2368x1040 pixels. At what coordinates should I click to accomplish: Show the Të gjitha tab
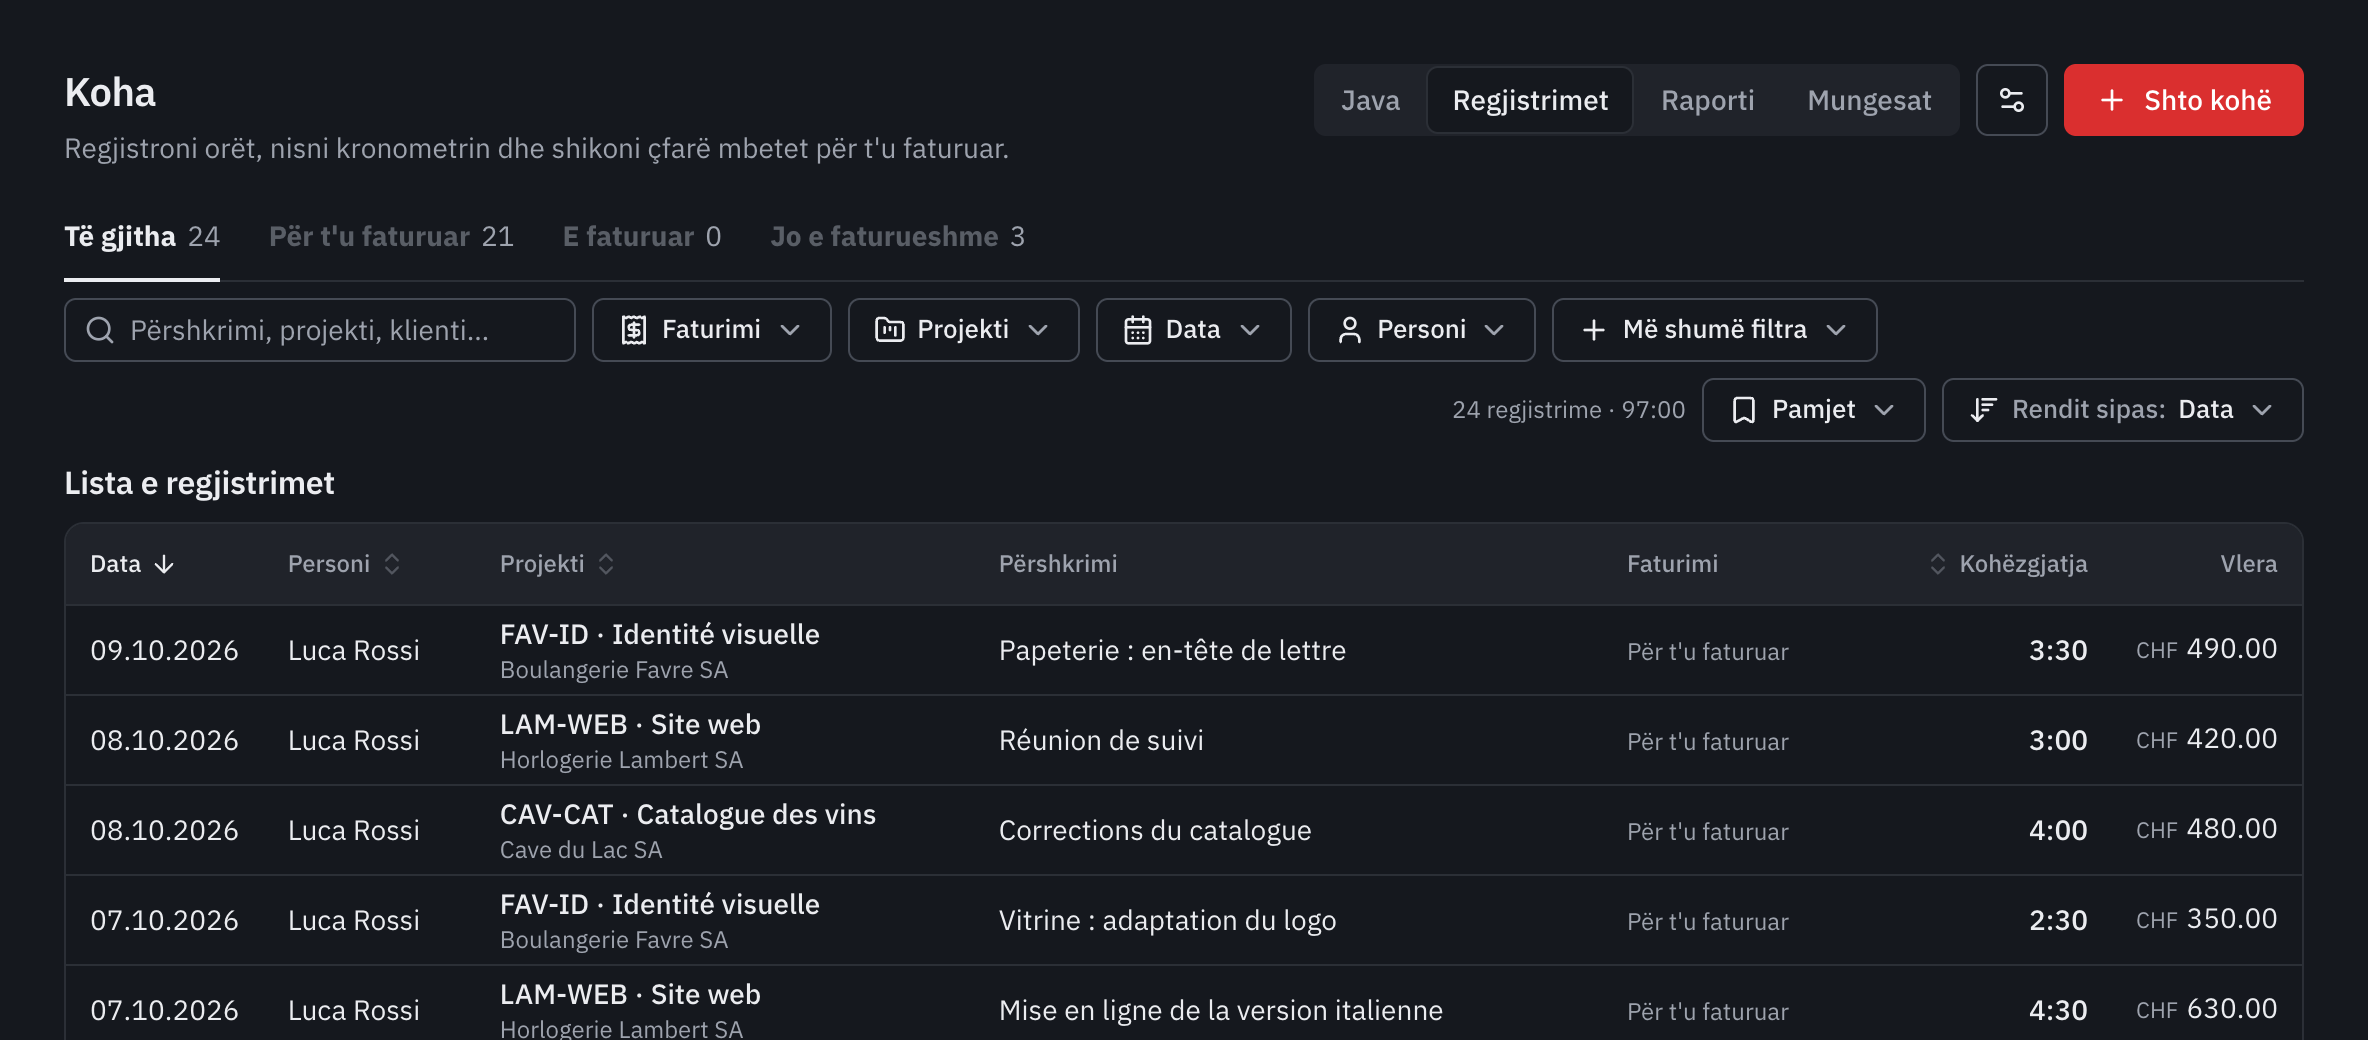pos(142,237)
